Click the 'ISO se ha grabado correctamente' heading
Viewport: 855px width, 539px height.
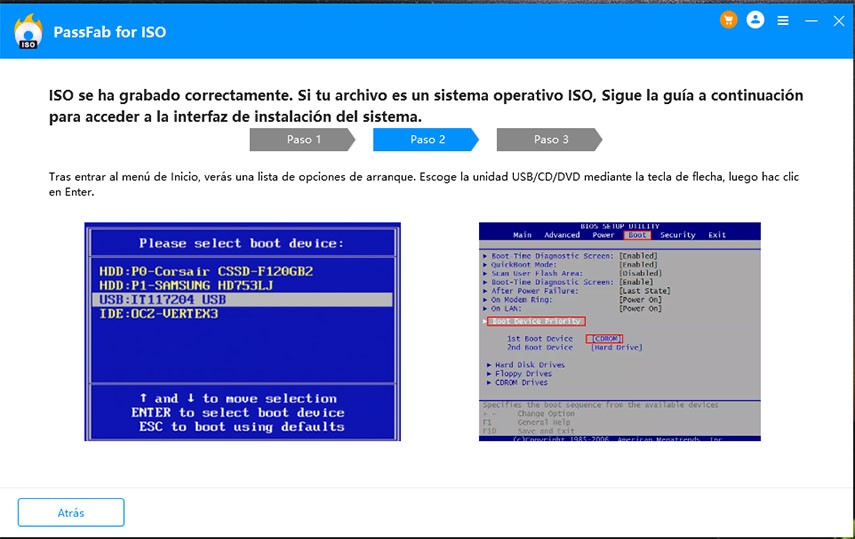click(x=426, y=106)
